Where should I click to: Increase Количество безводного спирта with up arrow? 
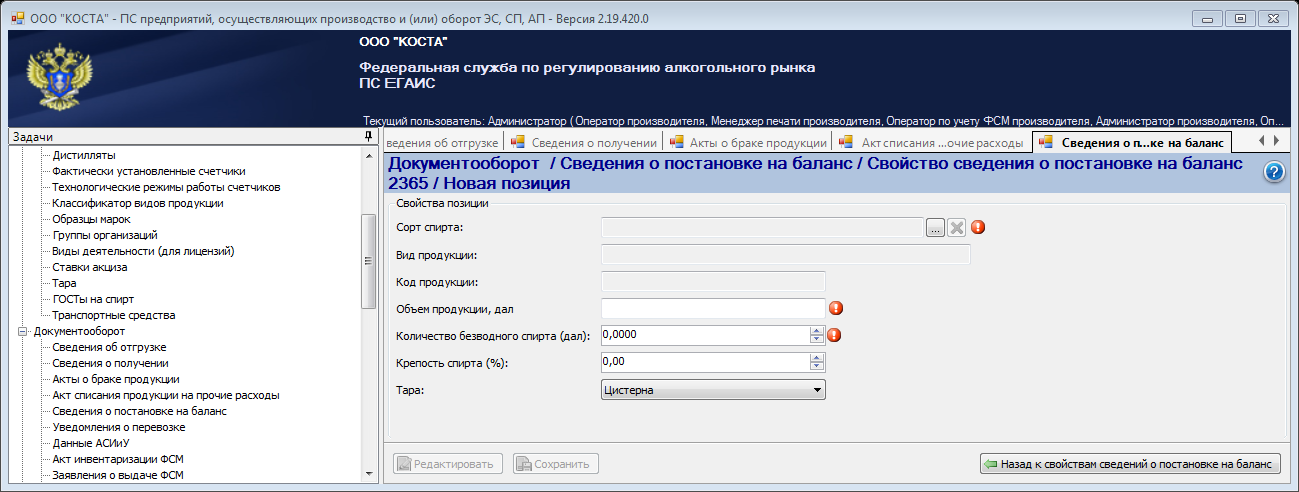(x=816, y=331)
